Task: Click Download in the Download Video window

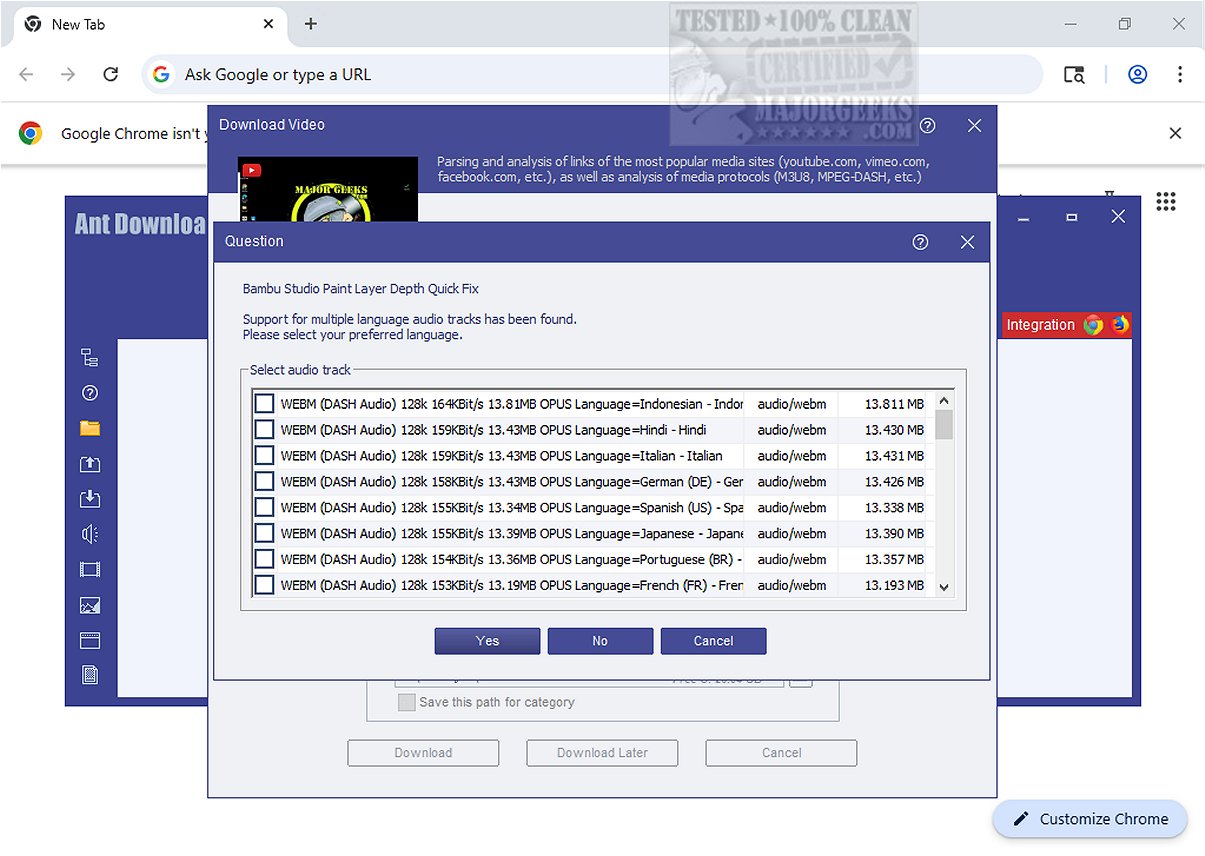Action: pos(423,753)
